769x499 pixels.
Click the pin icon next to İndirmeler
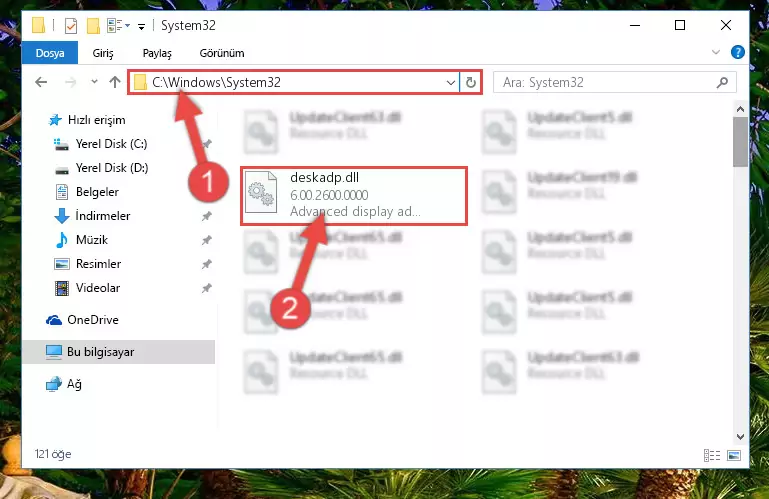pyautogui.click(x=207, y=216)
